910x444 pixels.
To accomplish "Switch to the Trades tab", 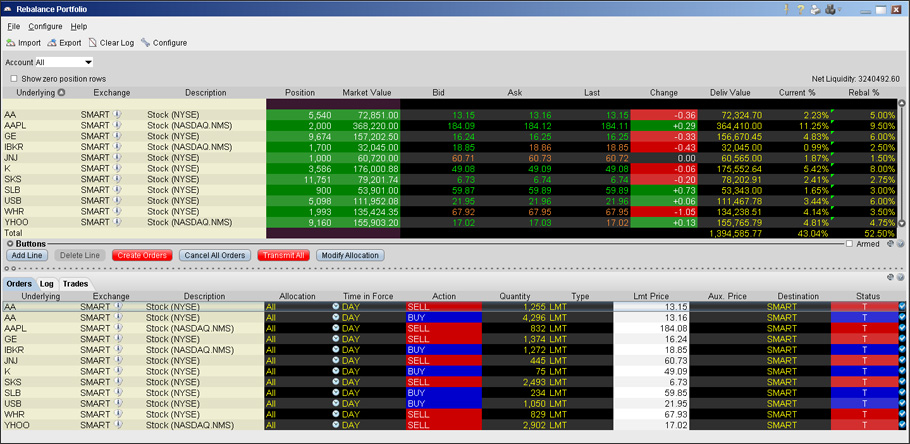I will (x=75, y=284).
